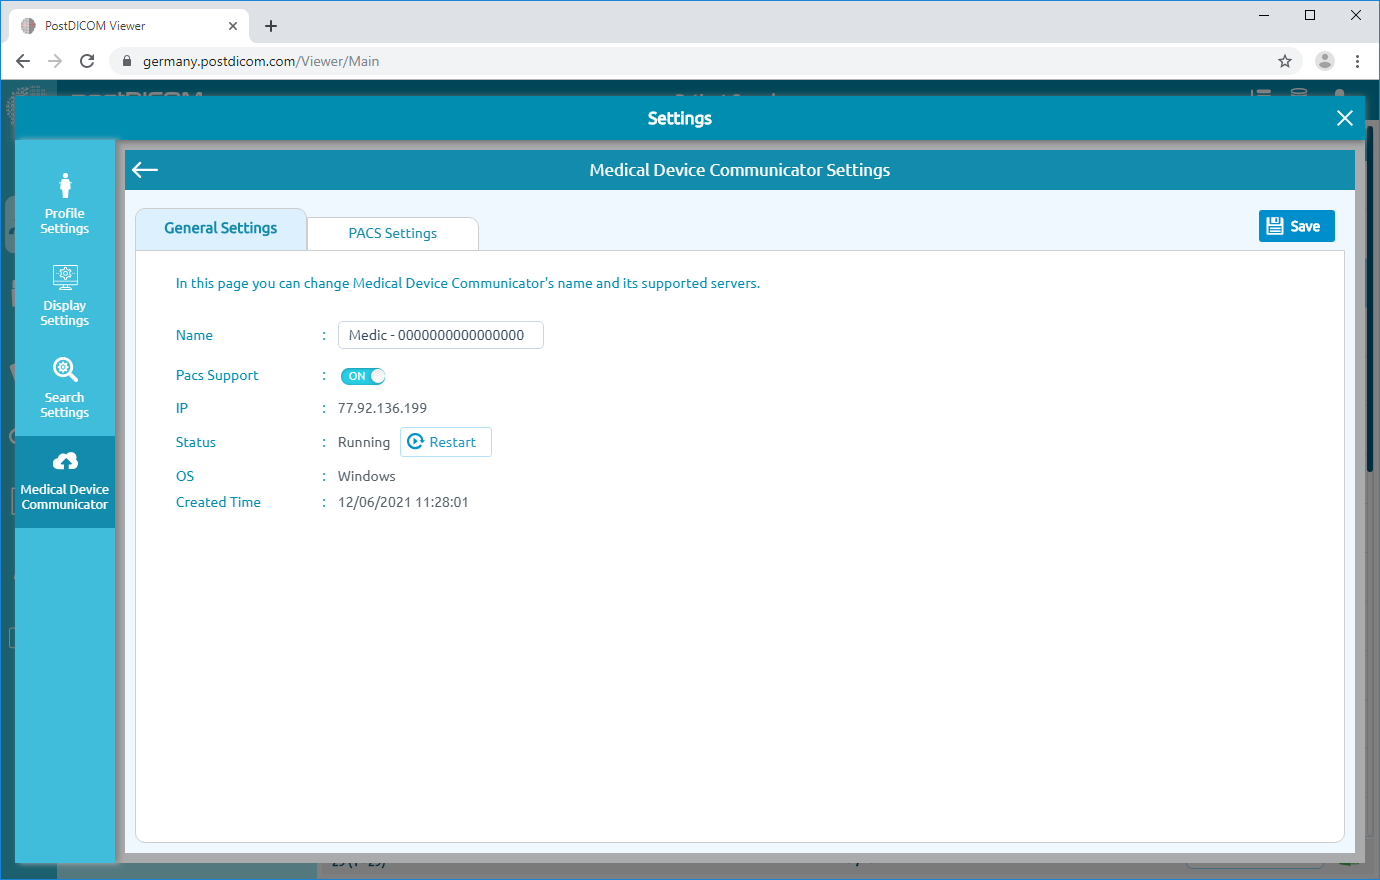1380x880 pixels.
Task: Click the Pacs Support label
Action: [x=217, y=375]
